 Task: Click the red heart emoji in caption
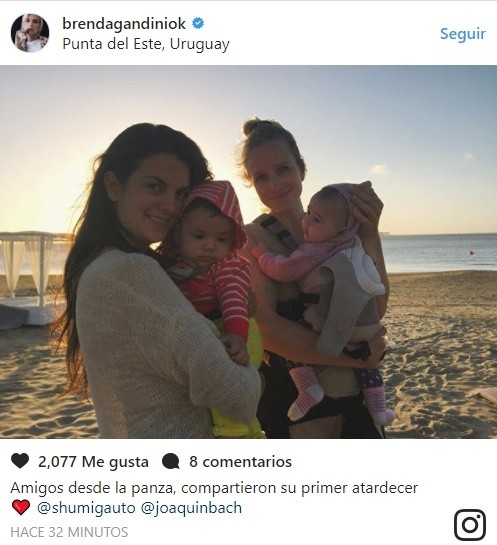pos(21,507)
